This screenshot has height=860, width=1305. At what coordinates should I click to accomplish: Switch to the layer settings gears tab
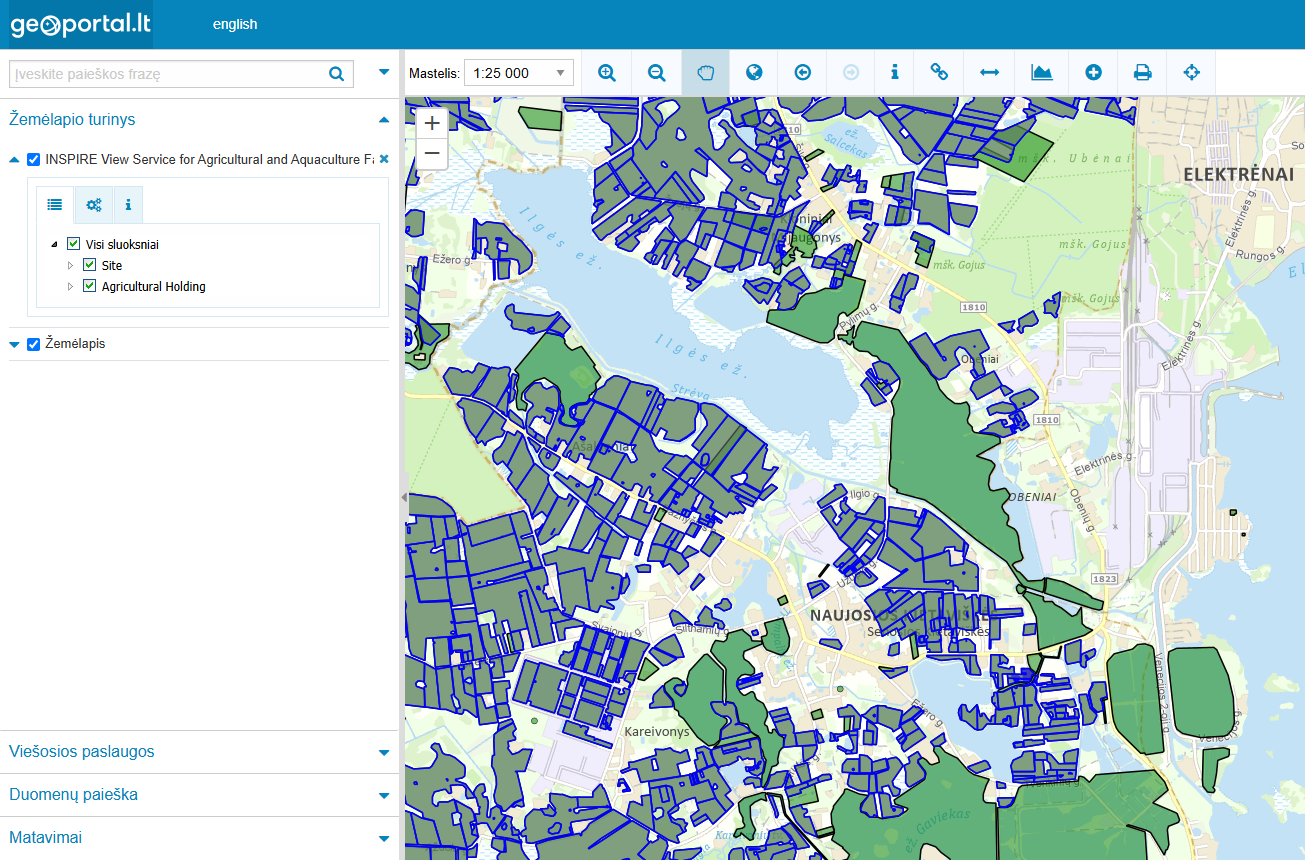click(x=94, y=205)
